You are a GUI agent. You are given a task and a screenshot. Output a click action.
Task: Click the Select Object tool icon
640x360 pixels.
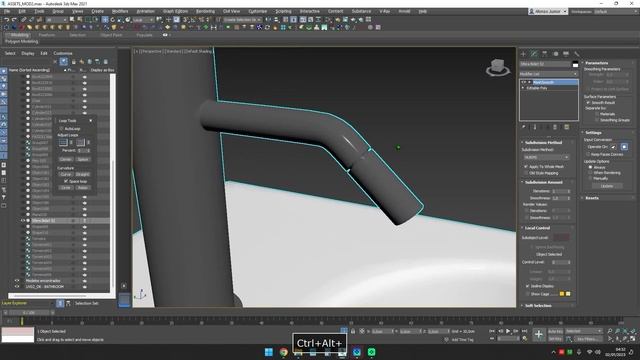point(72,20)
